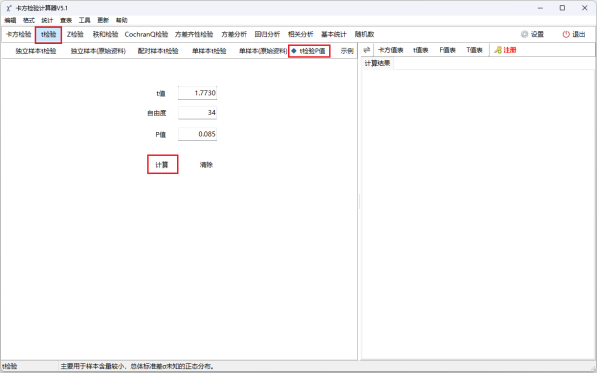The height and width of the screenshot is (373, 597).
Task: Minimize the 卡方检验计算器 window
Action: click(x=540, y=8)
